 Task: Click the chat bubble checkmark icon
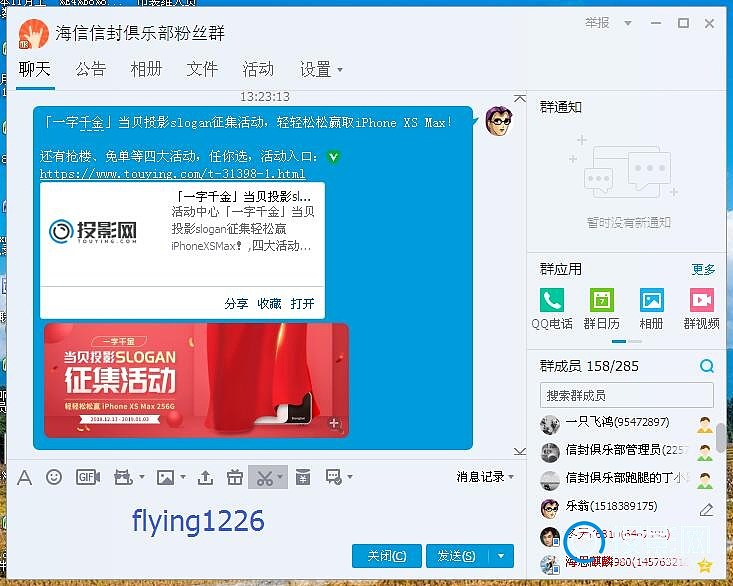click(x=334, y=477)
